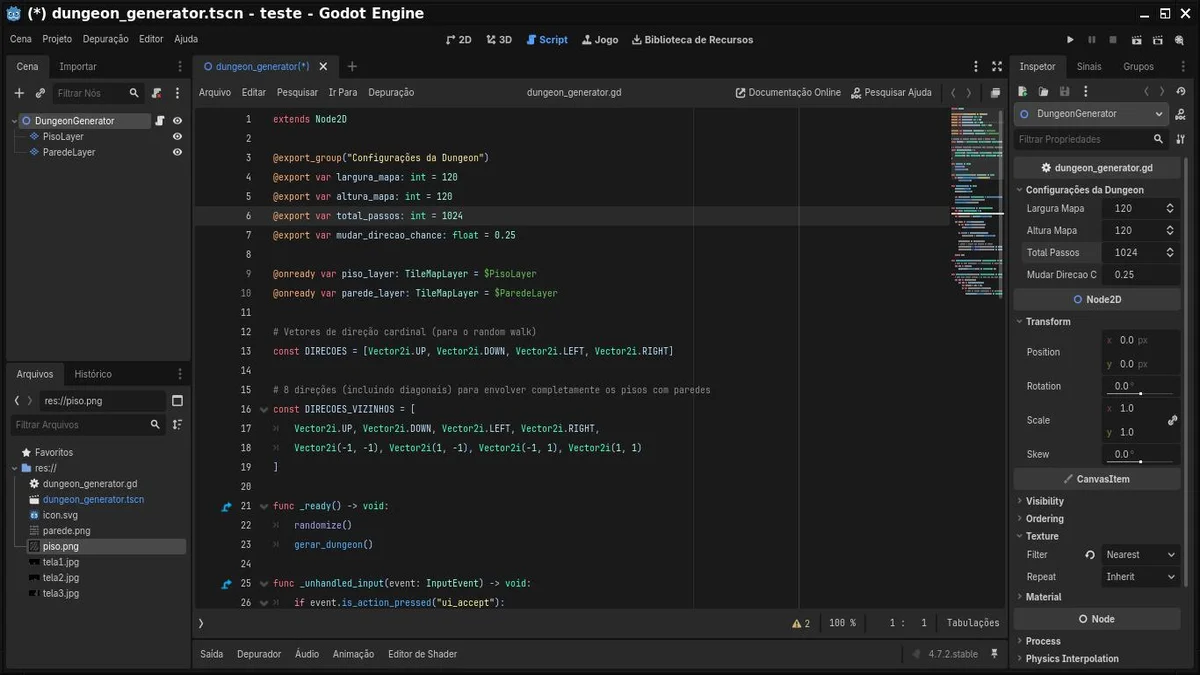Click the Filtrar Propriedades search field

[1091, 140]
